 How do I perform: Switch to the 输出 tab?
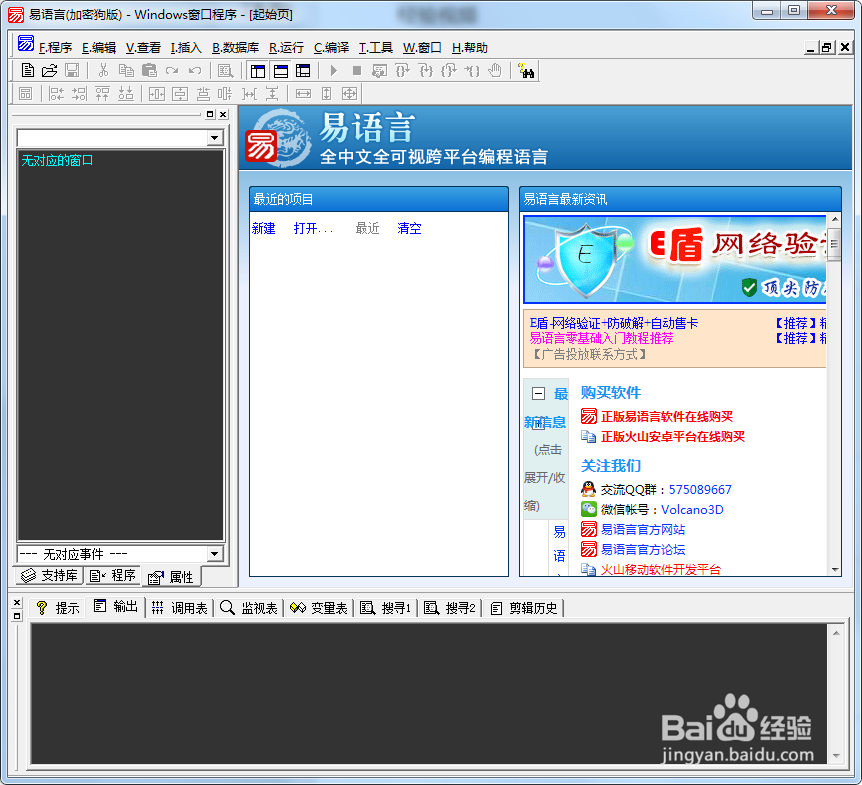(115, 606)
